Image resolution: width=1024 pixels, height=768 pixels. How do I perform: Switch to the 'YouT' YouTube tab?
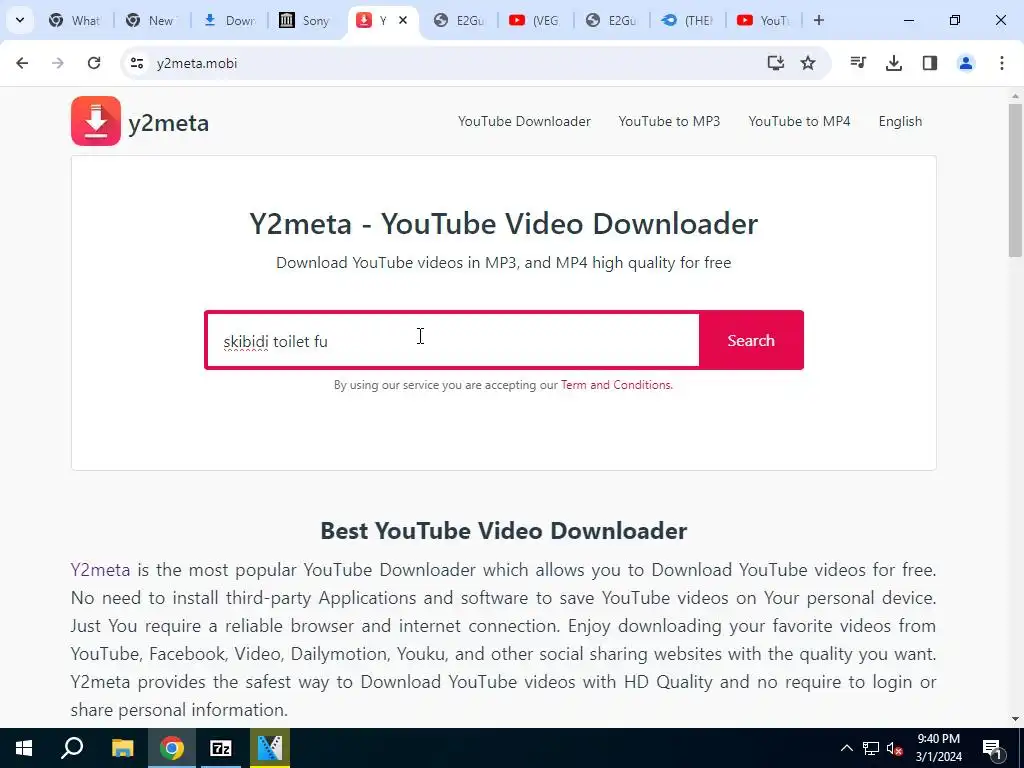[x=763, y=20]
